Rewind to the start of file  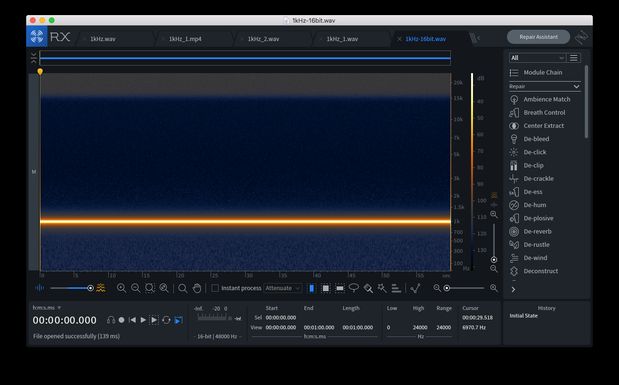132,320
